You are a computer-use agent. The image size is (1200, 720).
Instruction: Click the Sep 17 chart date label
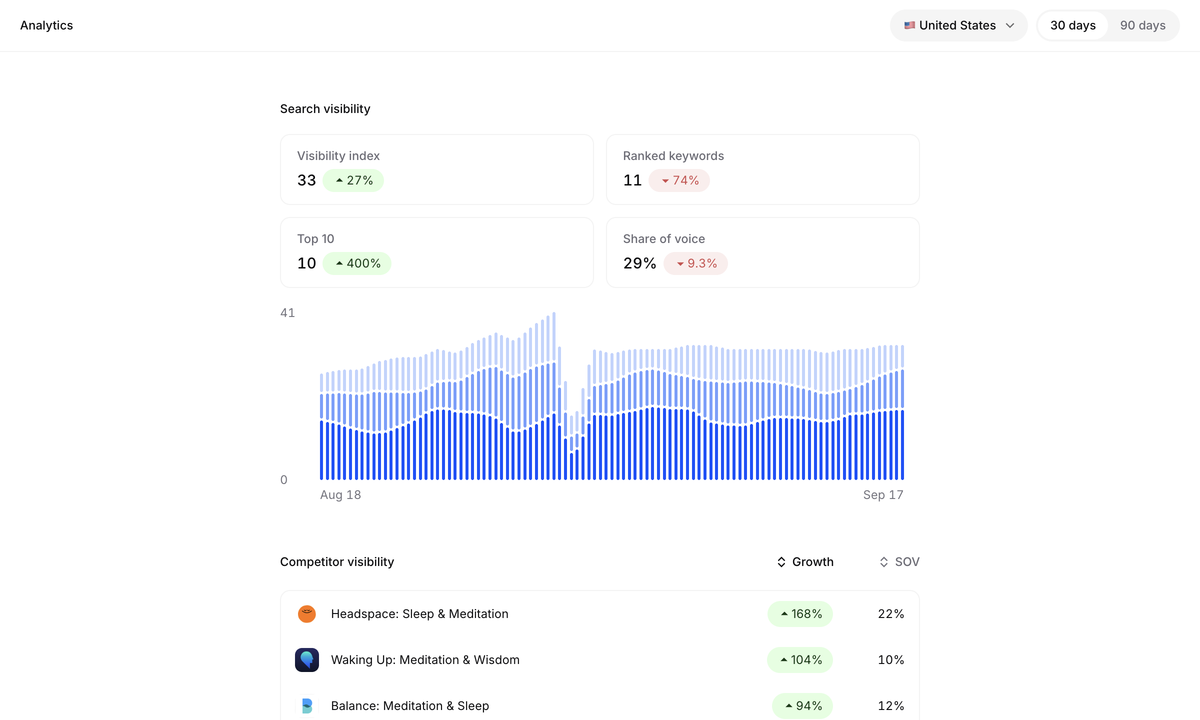(883, 495)
